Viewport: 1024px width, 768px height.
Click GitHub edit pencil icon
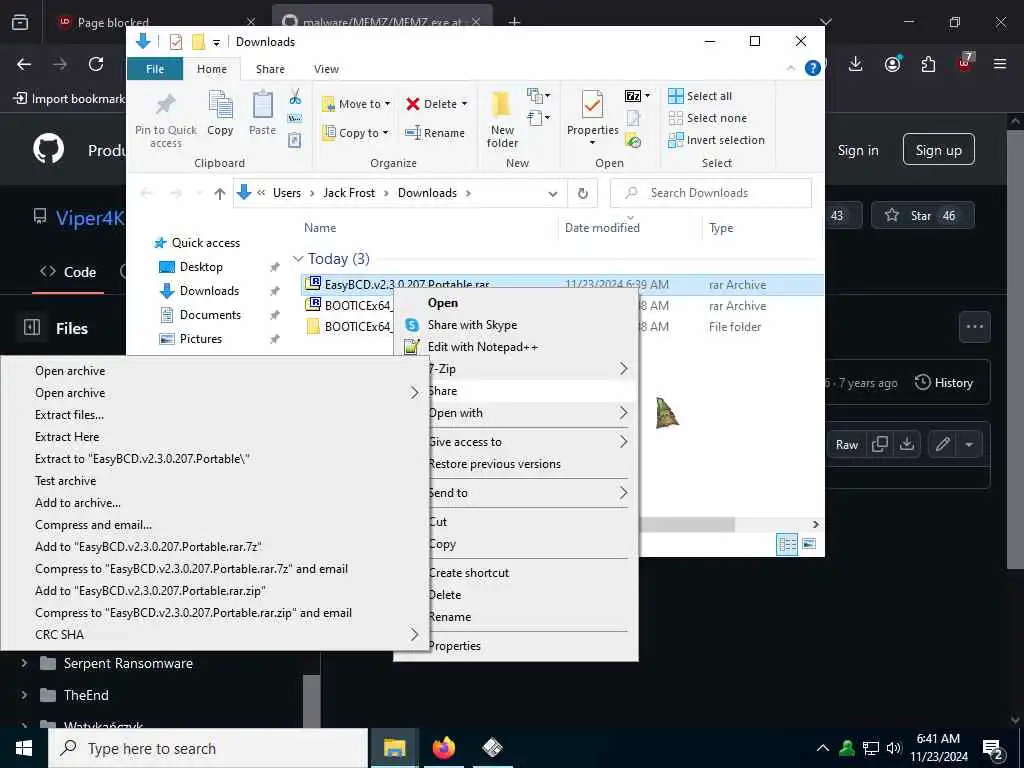click(x=942, y=445)
